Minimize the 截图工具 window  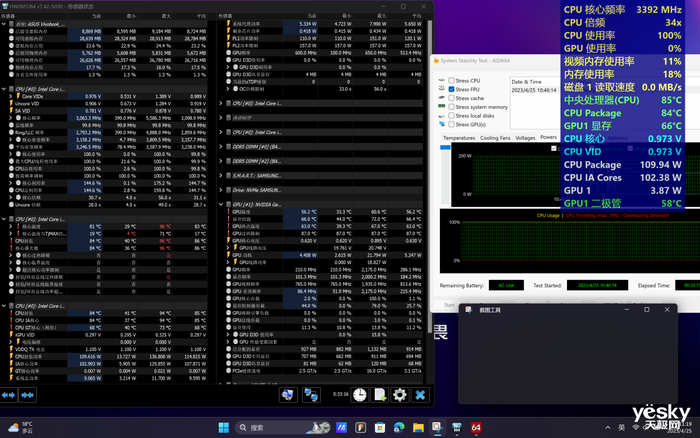click(x=627, y=309)
